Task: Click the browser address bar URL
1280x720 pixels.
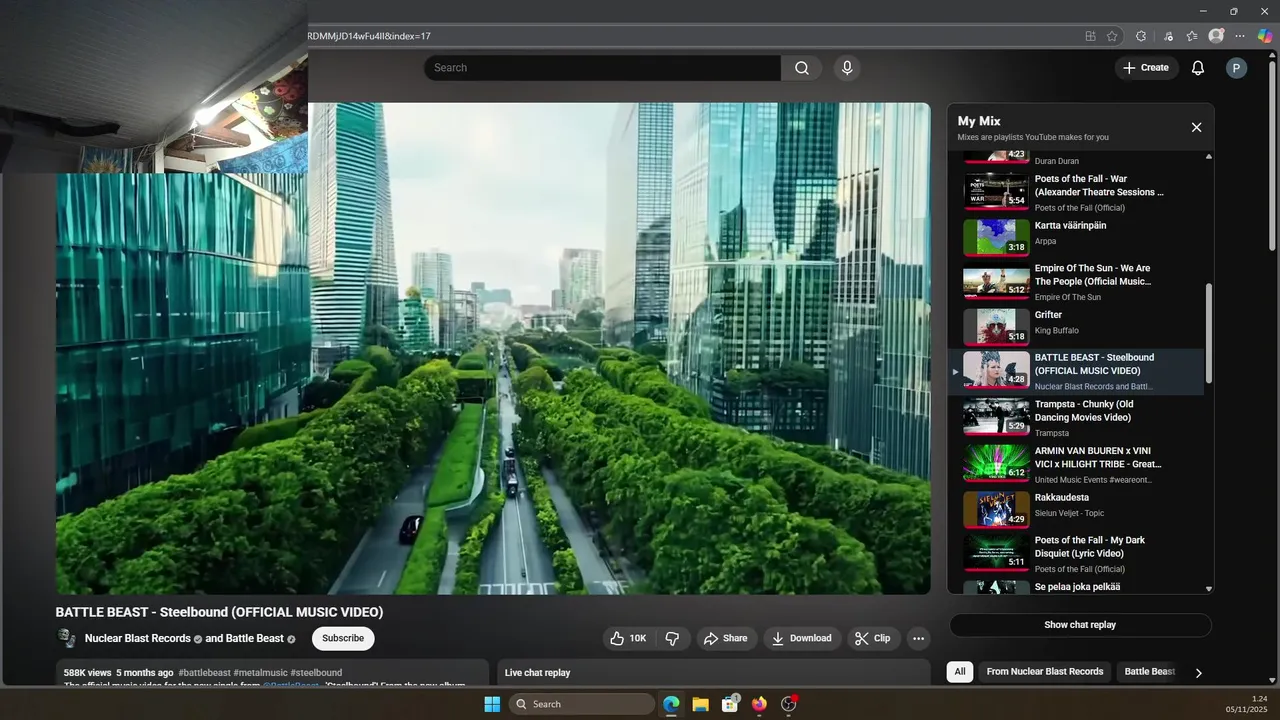Action: tap(369, 36)
